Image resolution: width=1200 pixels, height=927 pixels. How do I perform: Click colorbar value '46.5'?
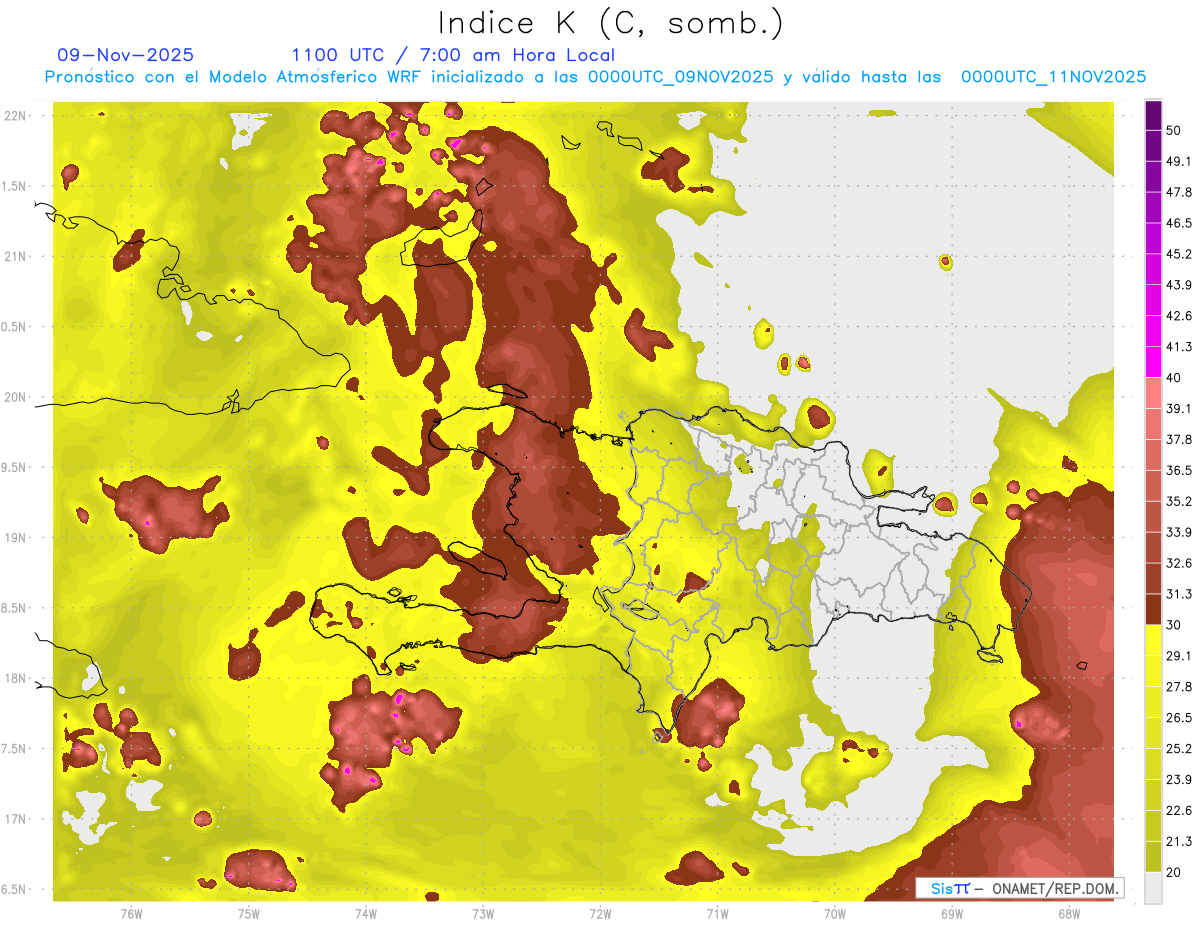(x=1179, y=223)
